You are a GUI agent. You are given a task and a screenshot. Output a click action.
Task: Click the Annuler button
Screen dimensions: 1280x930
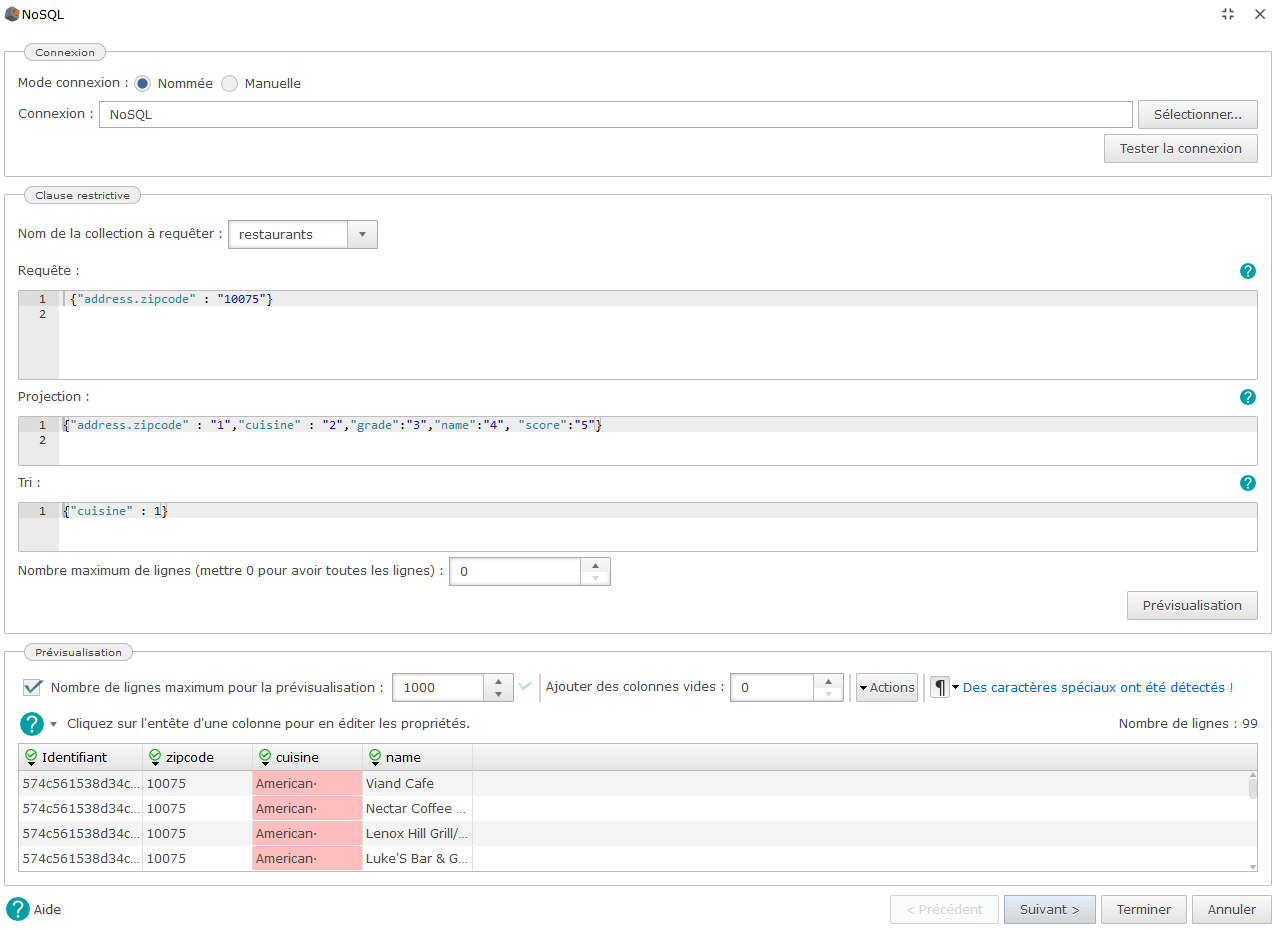[1232, 910]
